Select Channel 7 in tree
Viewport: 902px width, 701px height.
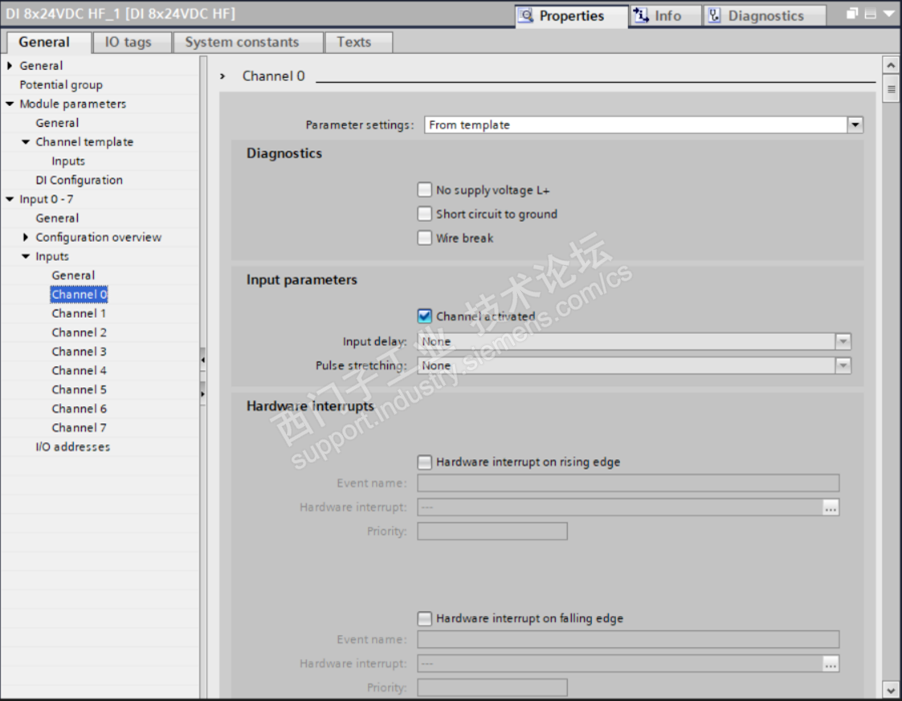click(x=79, y=428)
